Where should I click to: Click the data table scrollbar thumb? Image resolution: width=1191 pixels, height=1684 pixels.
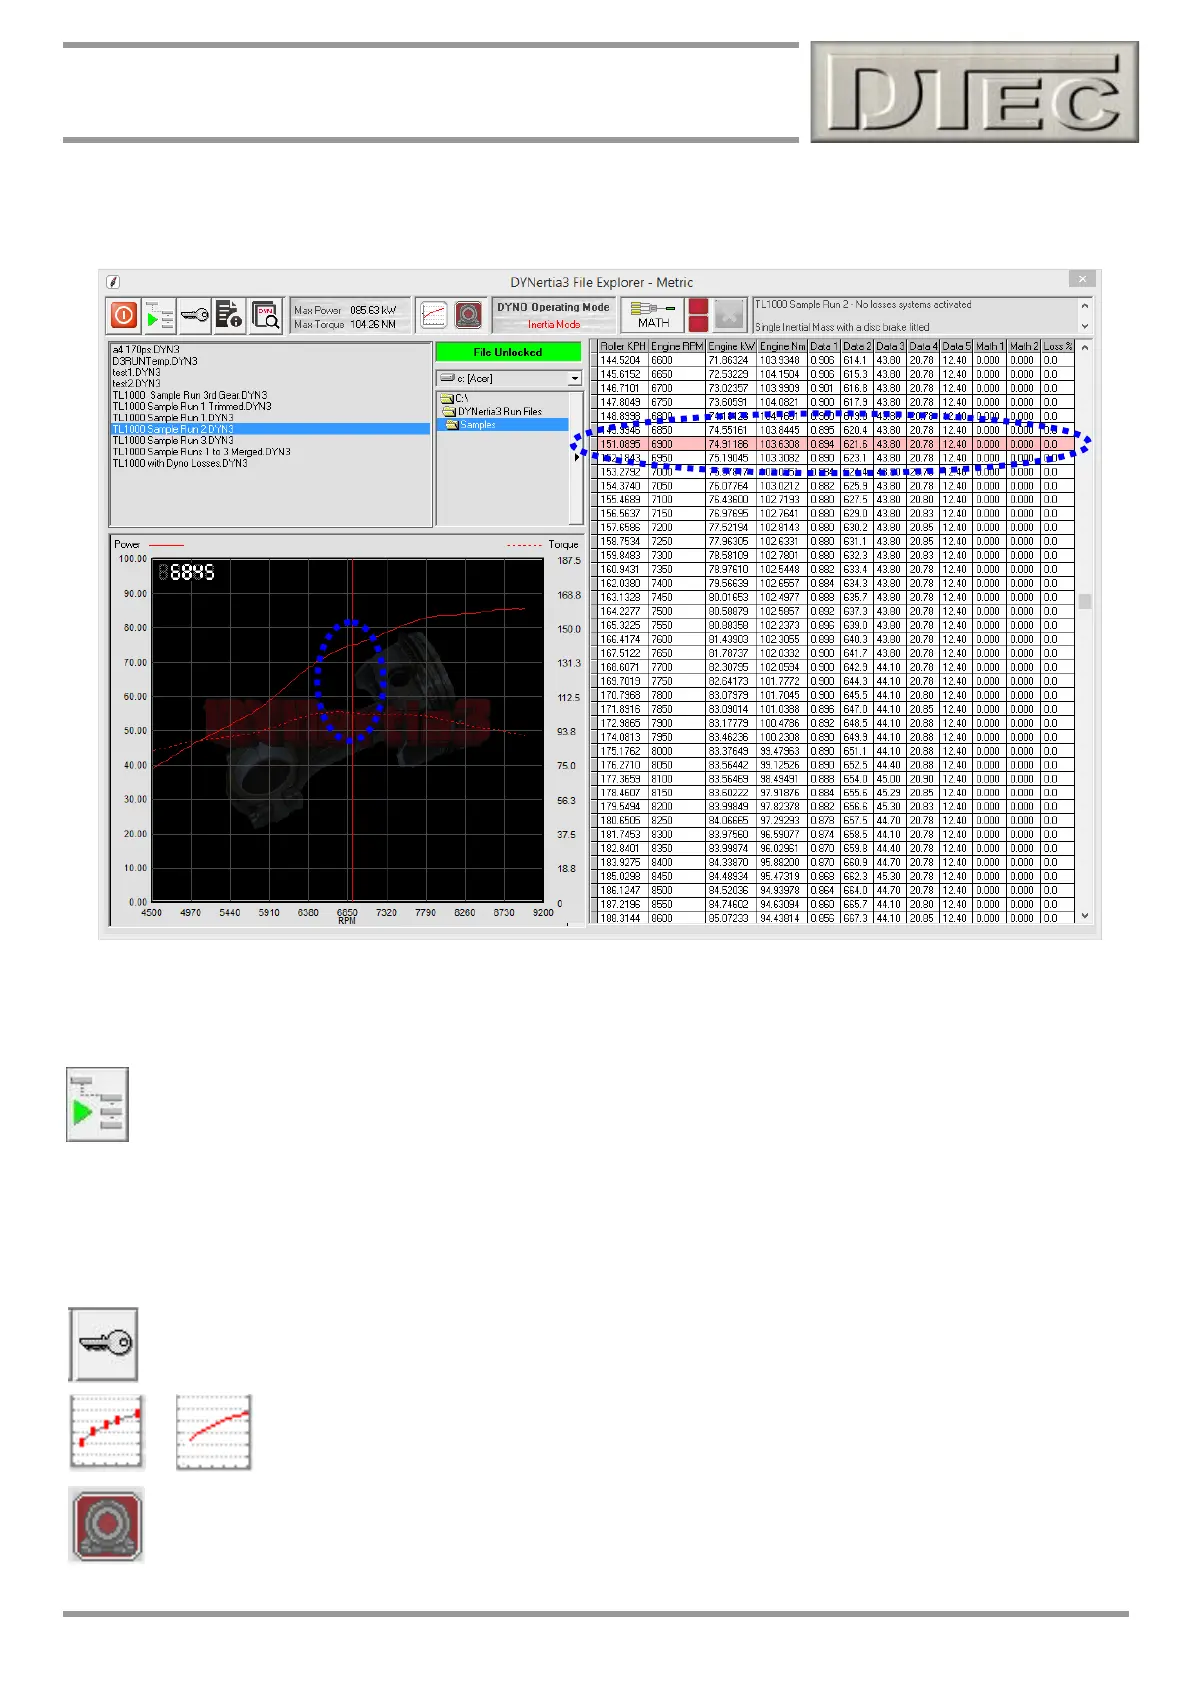(1085, 601)
